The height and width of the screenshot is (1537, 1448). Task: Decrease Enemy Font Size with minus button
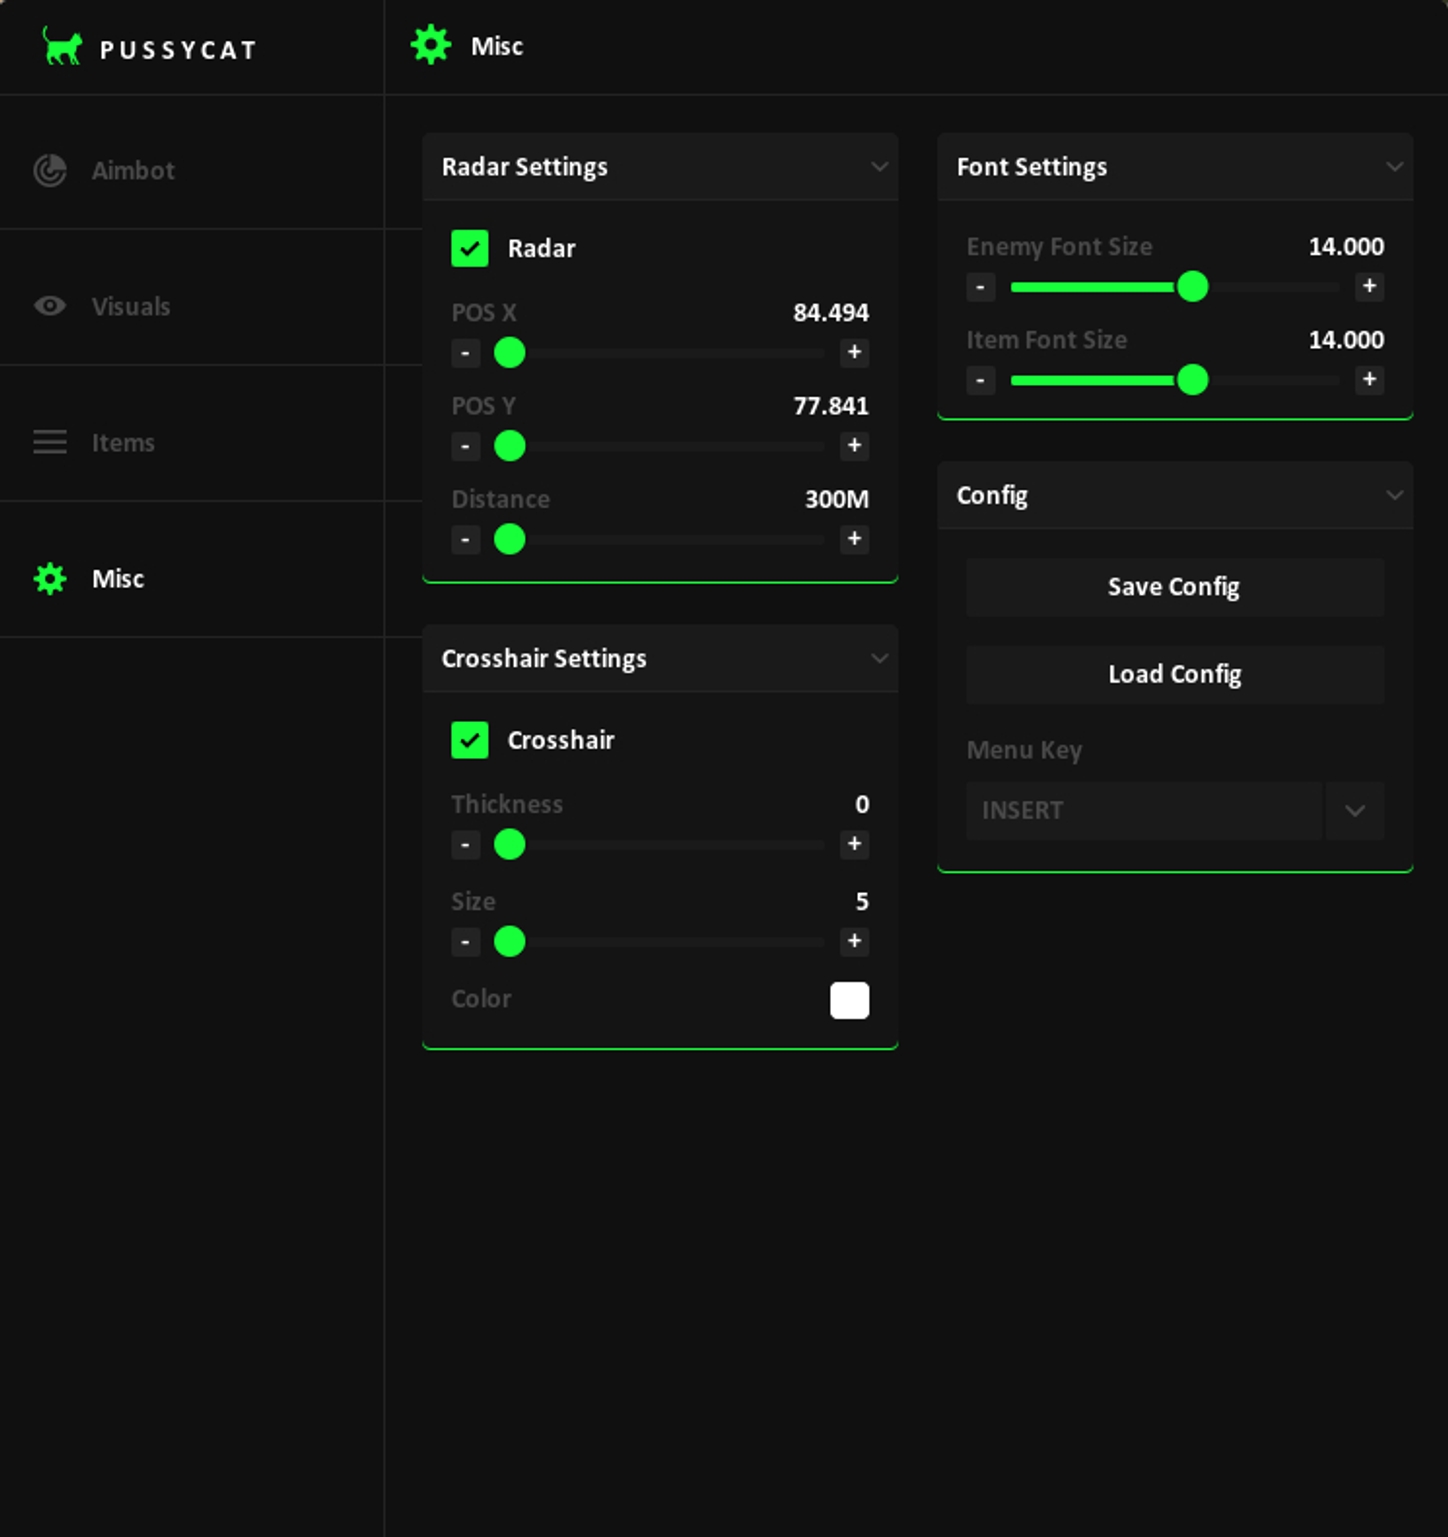(x=980, y=287)
